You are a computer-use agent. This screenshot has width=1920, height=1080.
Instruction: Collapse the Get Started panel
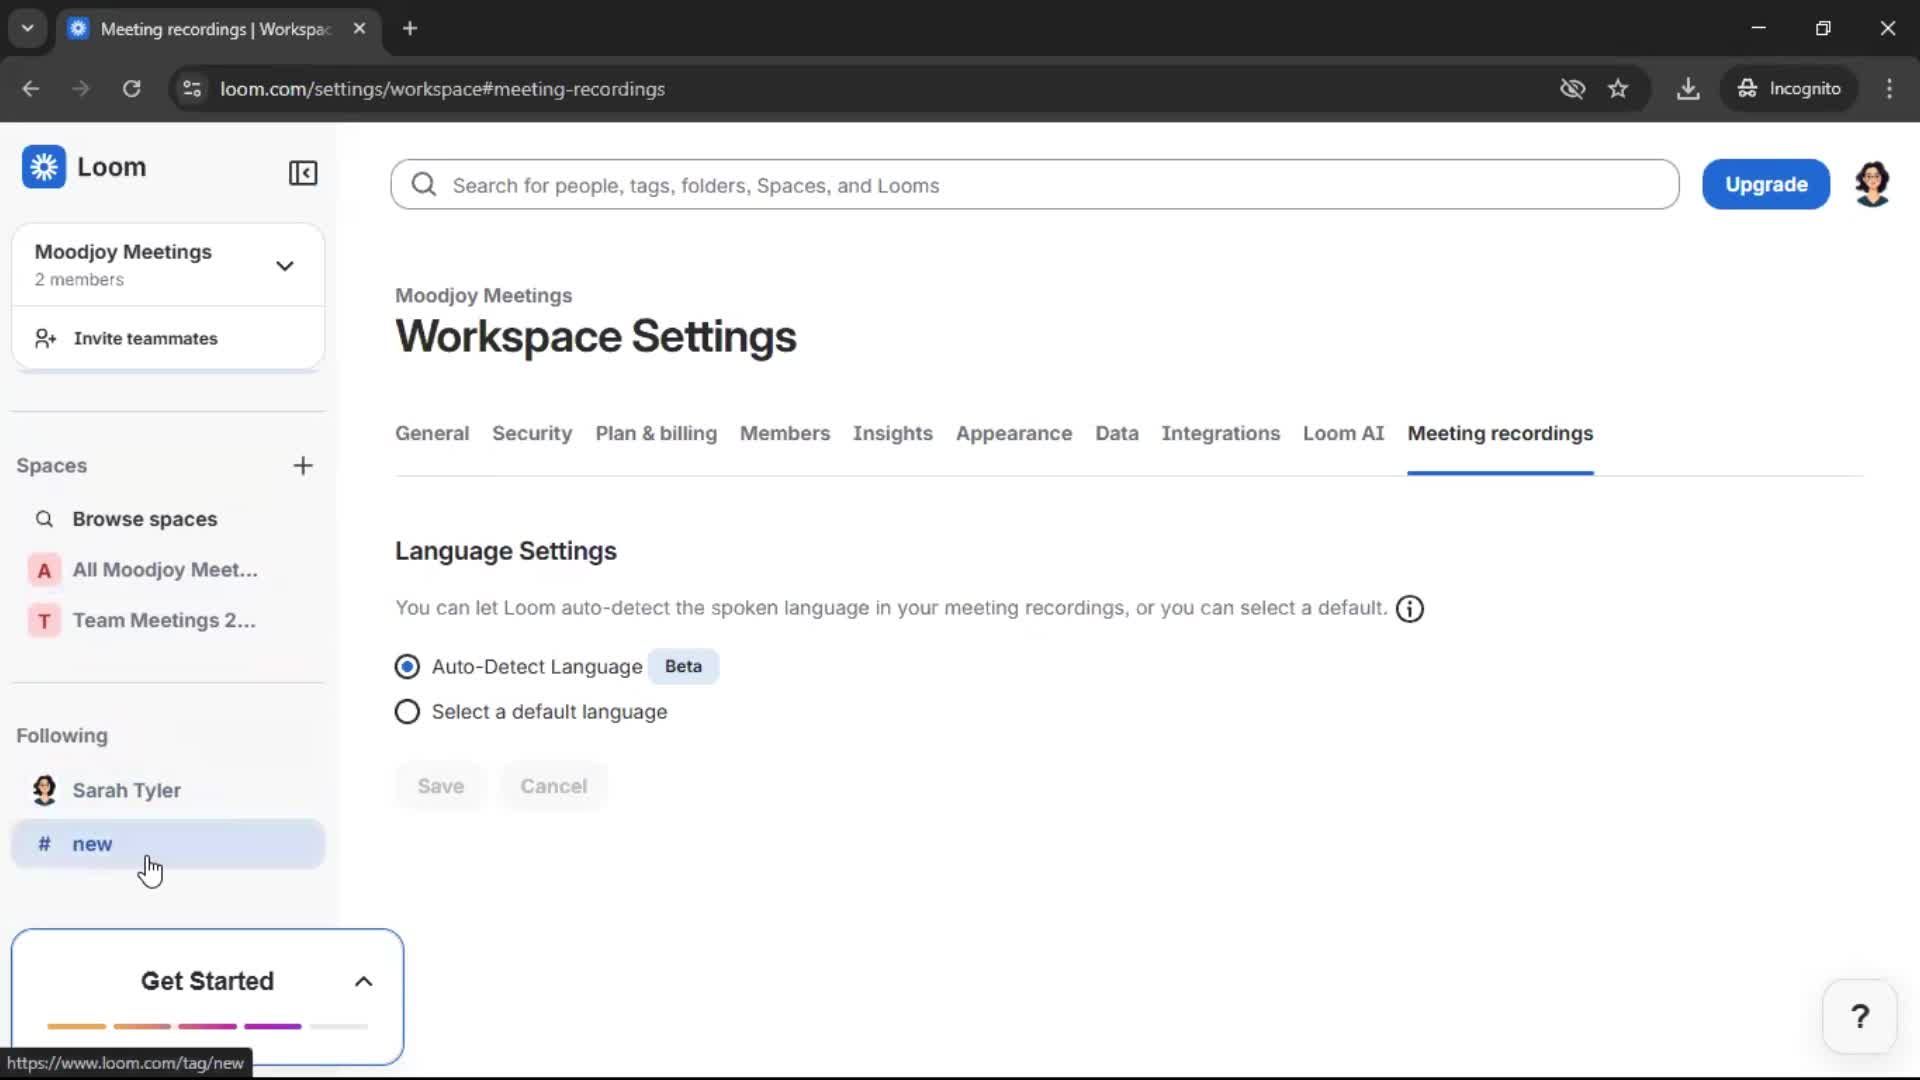pyautogui.click(x=363, y=981)
